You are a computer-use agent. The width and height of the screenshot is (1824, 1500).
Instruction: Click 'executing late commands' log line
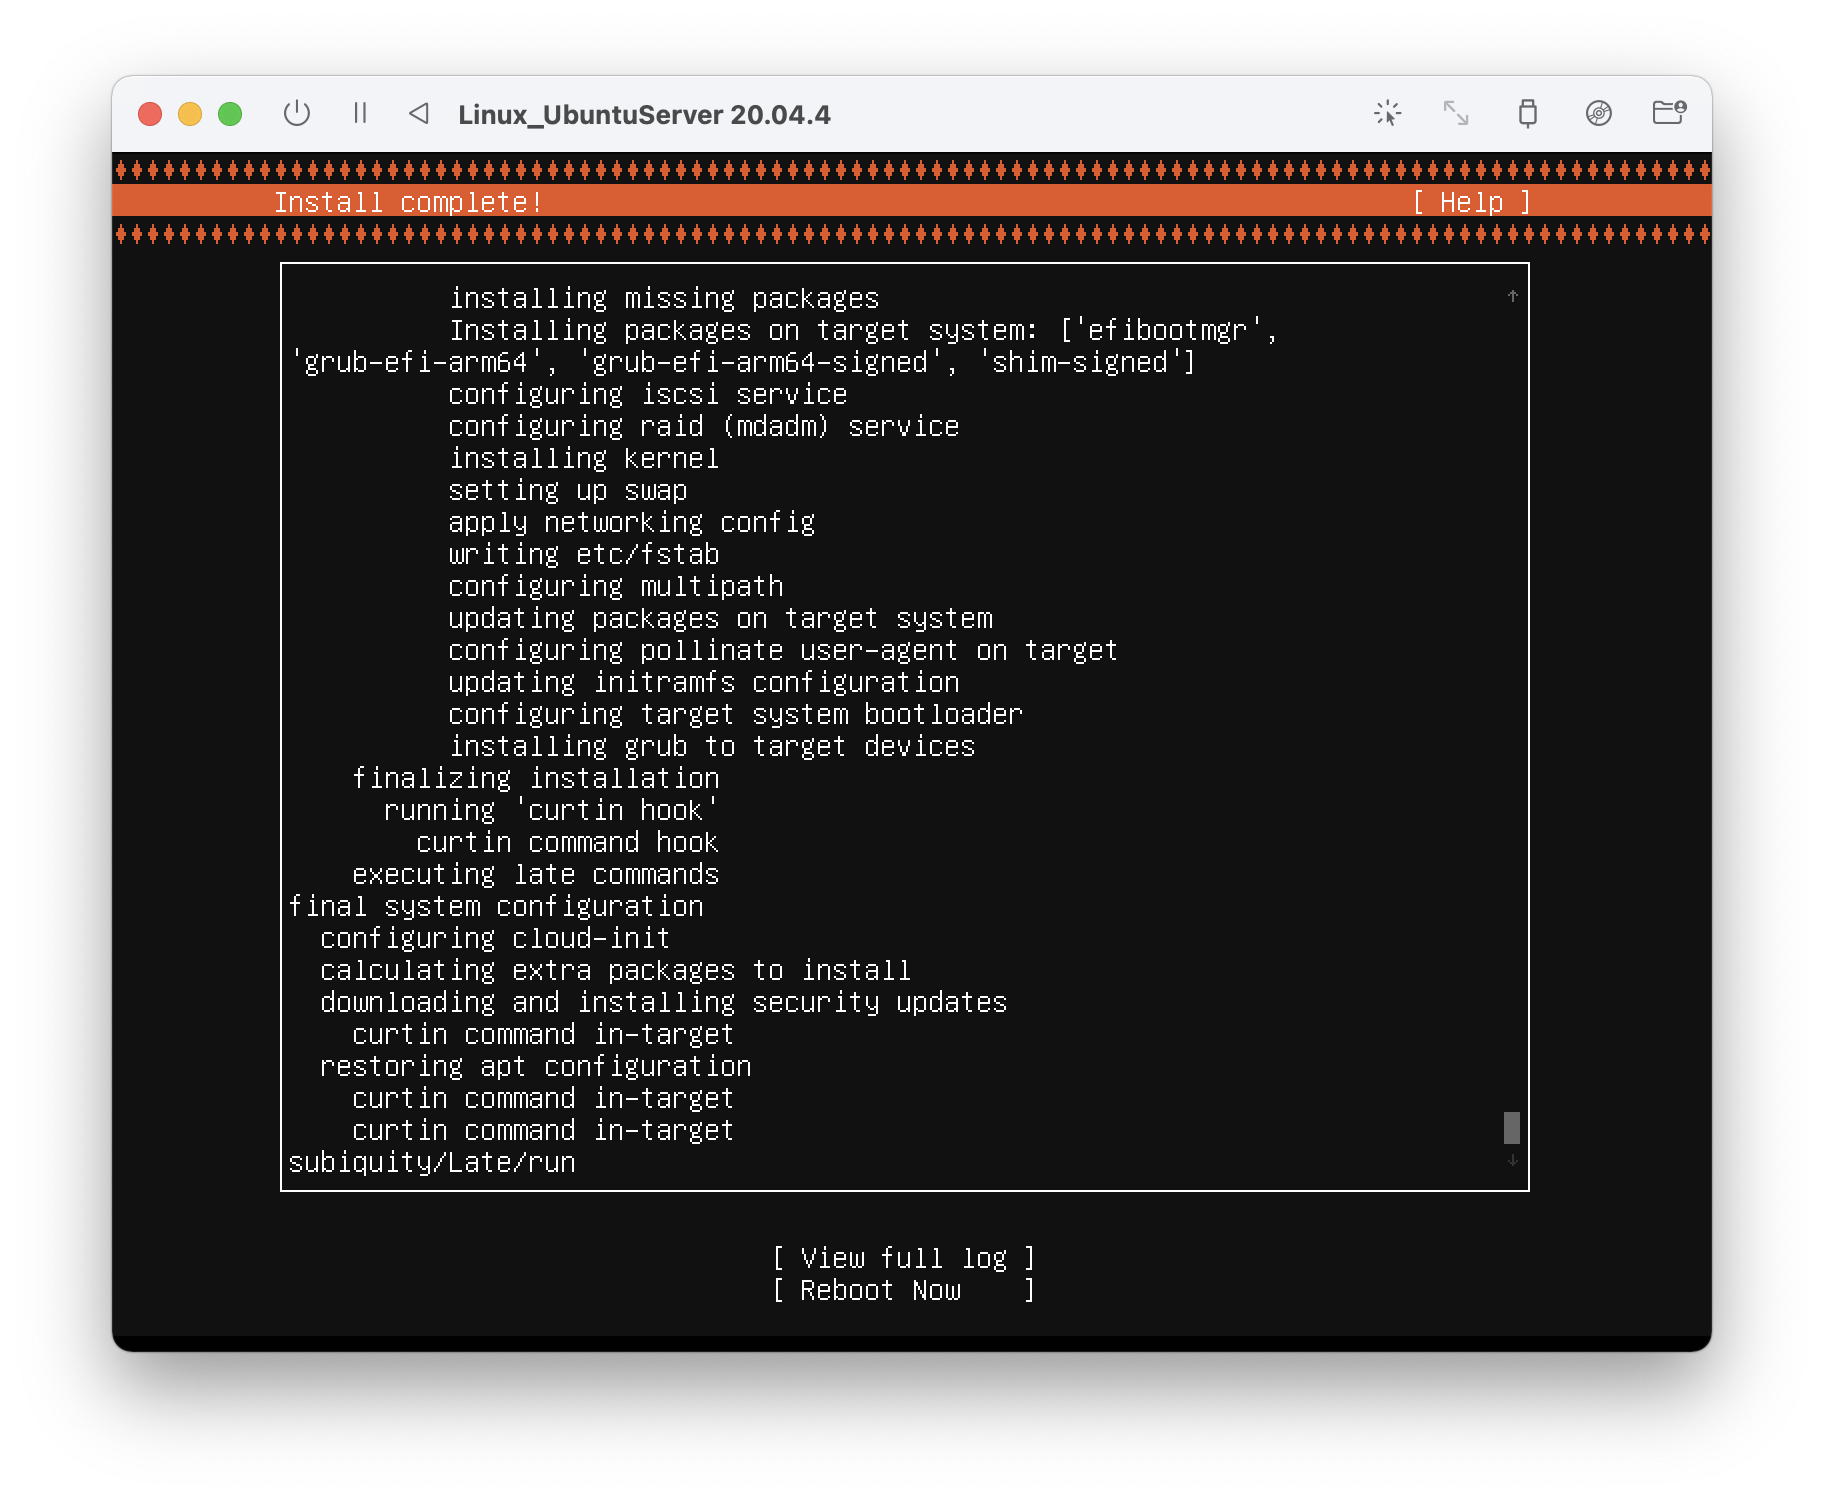click(536, 875)
